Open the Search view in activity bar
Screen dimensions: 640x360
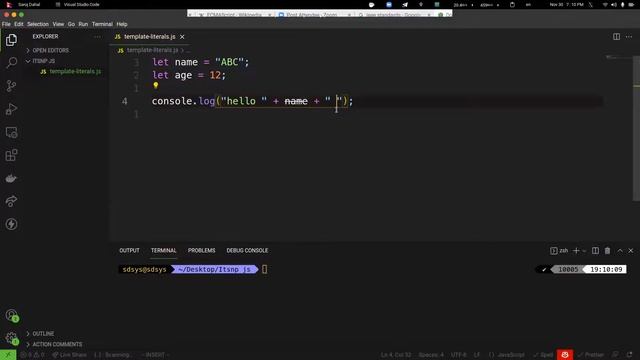(11, 62)
